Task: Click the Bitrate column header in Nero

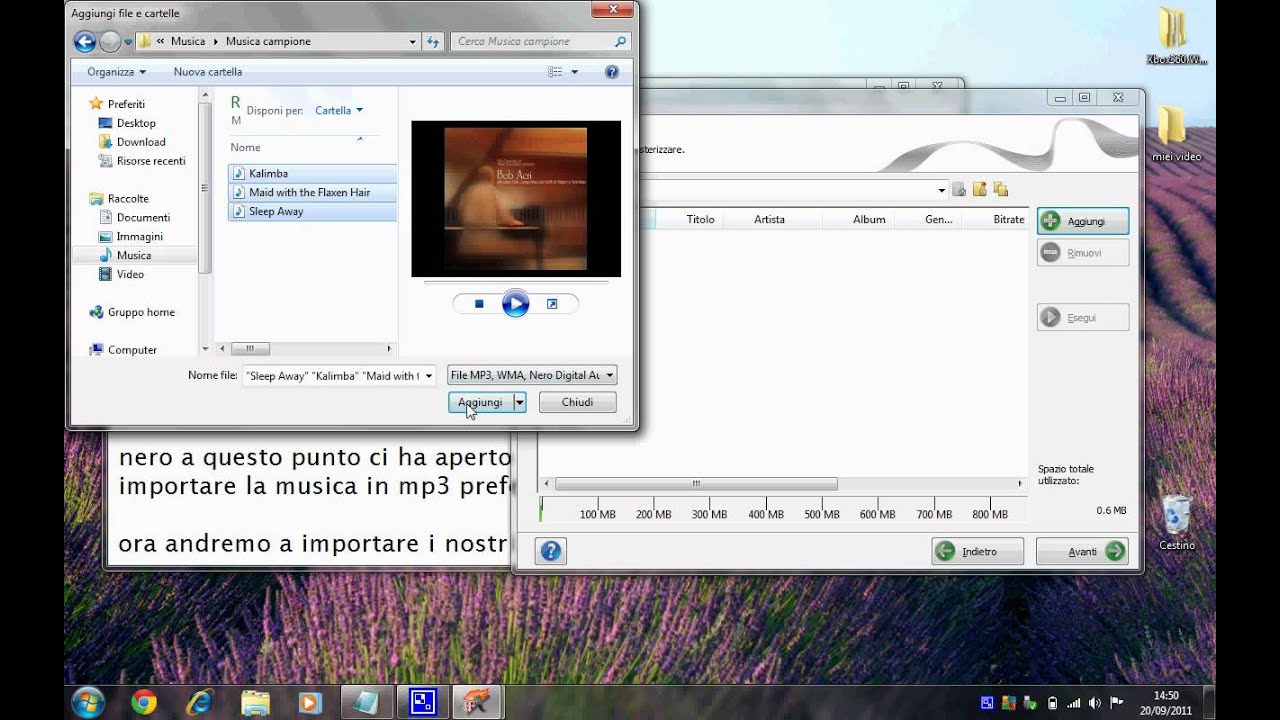Action: coord(1008,219)
